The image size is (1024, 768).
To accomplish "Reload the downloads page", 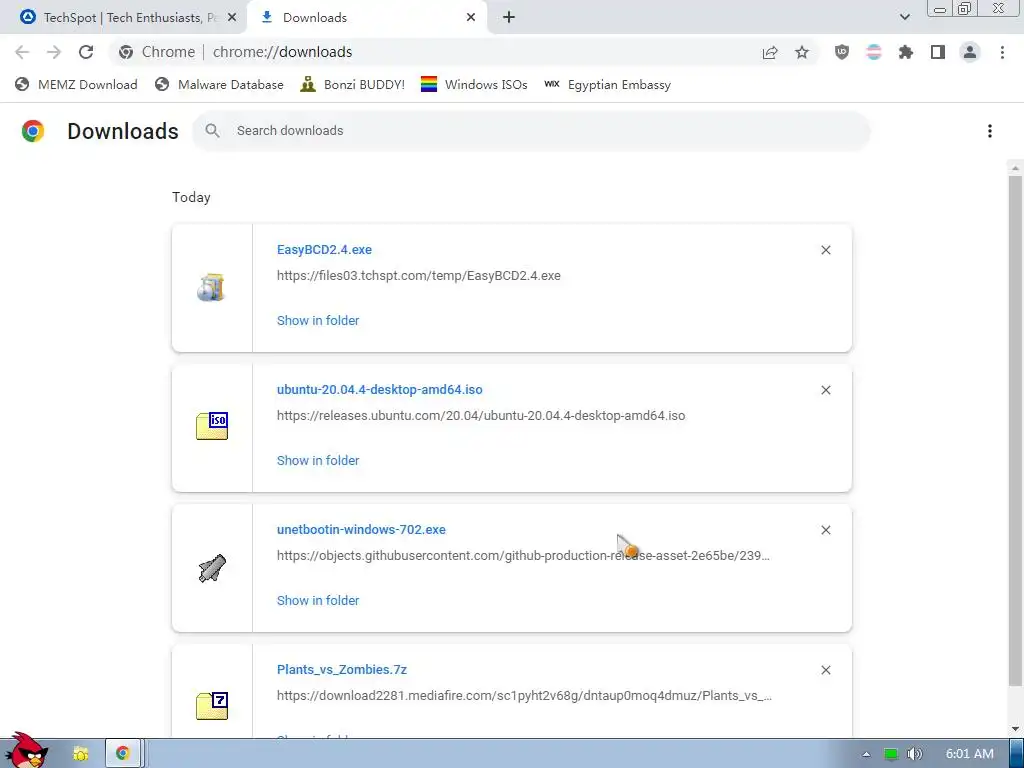I will (86, 52).
